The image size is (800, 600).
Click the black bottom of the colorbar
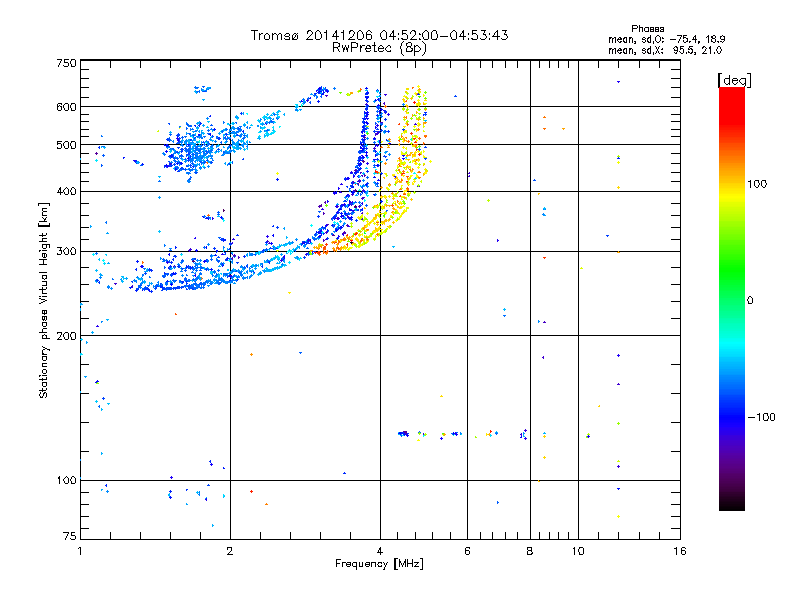(x=732, y=503)
